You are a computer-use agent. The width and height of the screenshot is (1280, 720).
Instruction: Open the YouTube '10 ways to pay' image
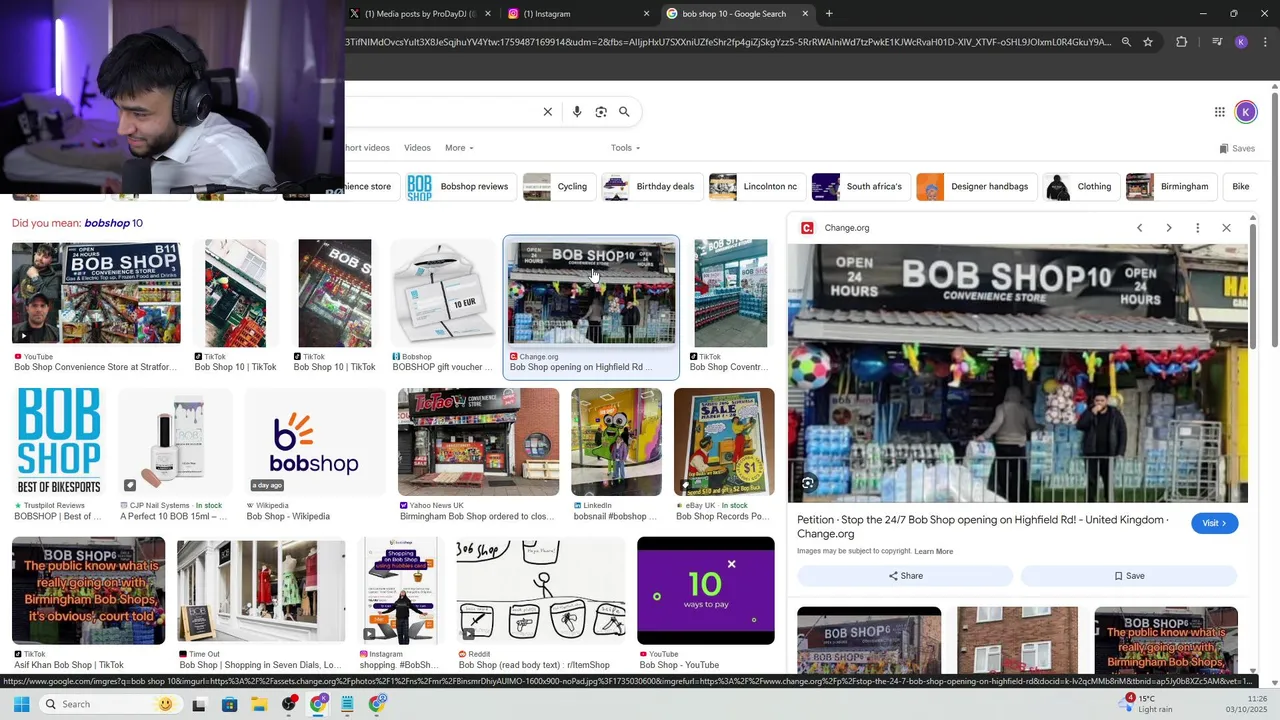[706, 590]
